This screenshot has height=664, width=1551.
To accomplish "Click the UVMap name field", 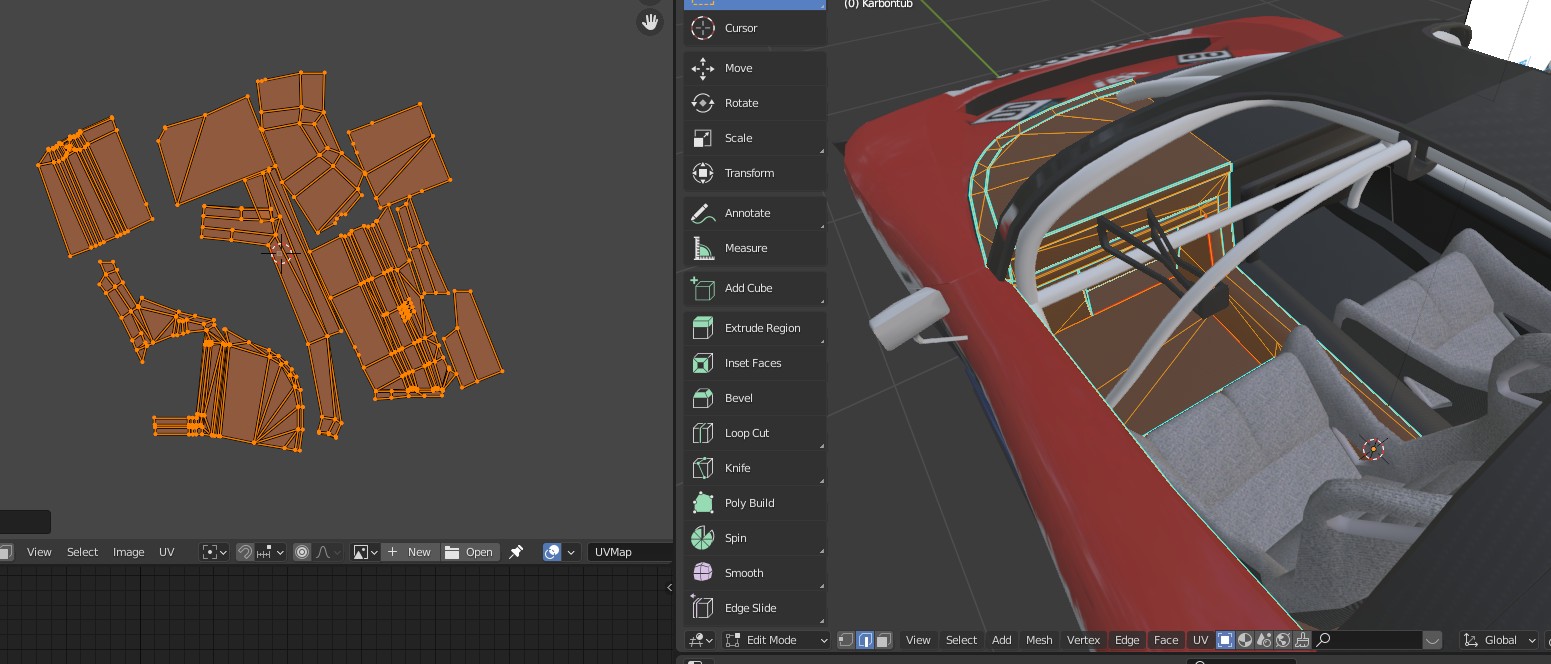I will point(630,552).
